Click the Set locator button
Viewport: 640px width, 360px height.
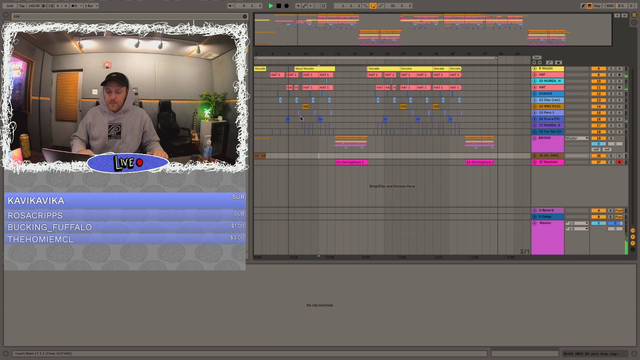[x=537, y=58]
